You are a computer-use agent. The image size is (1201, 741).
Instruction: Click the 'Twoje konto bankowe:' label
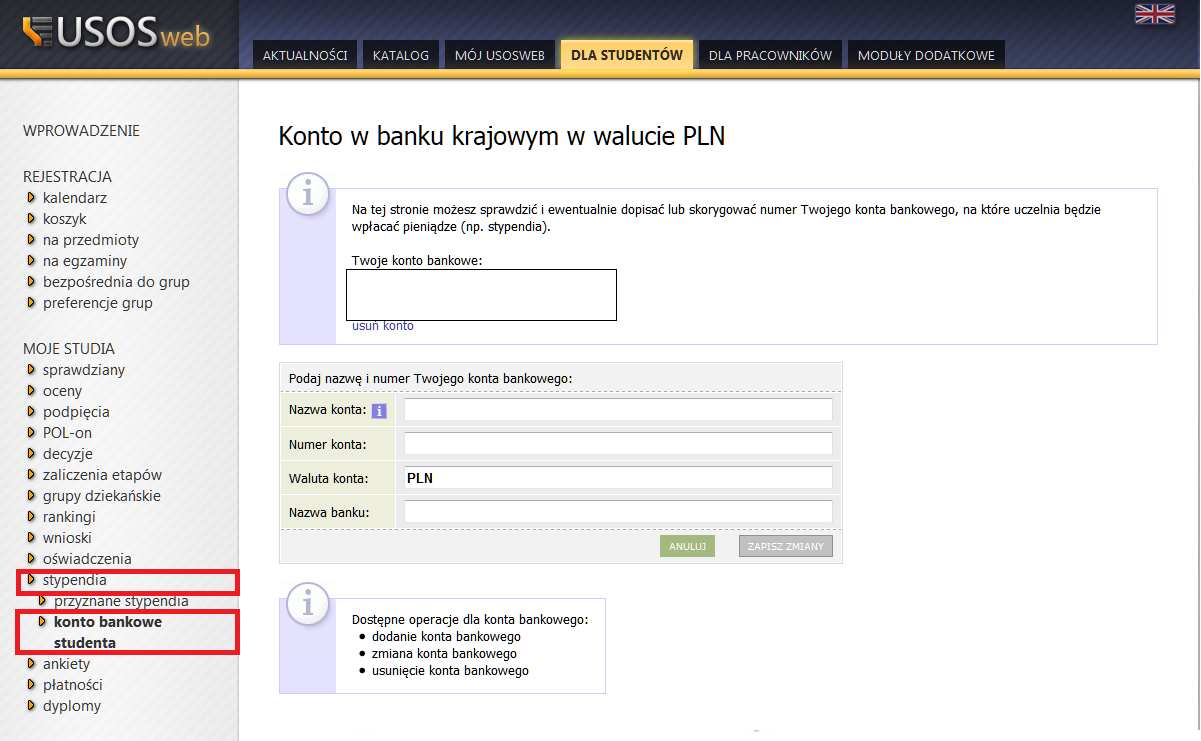click(x=417, y=261)
